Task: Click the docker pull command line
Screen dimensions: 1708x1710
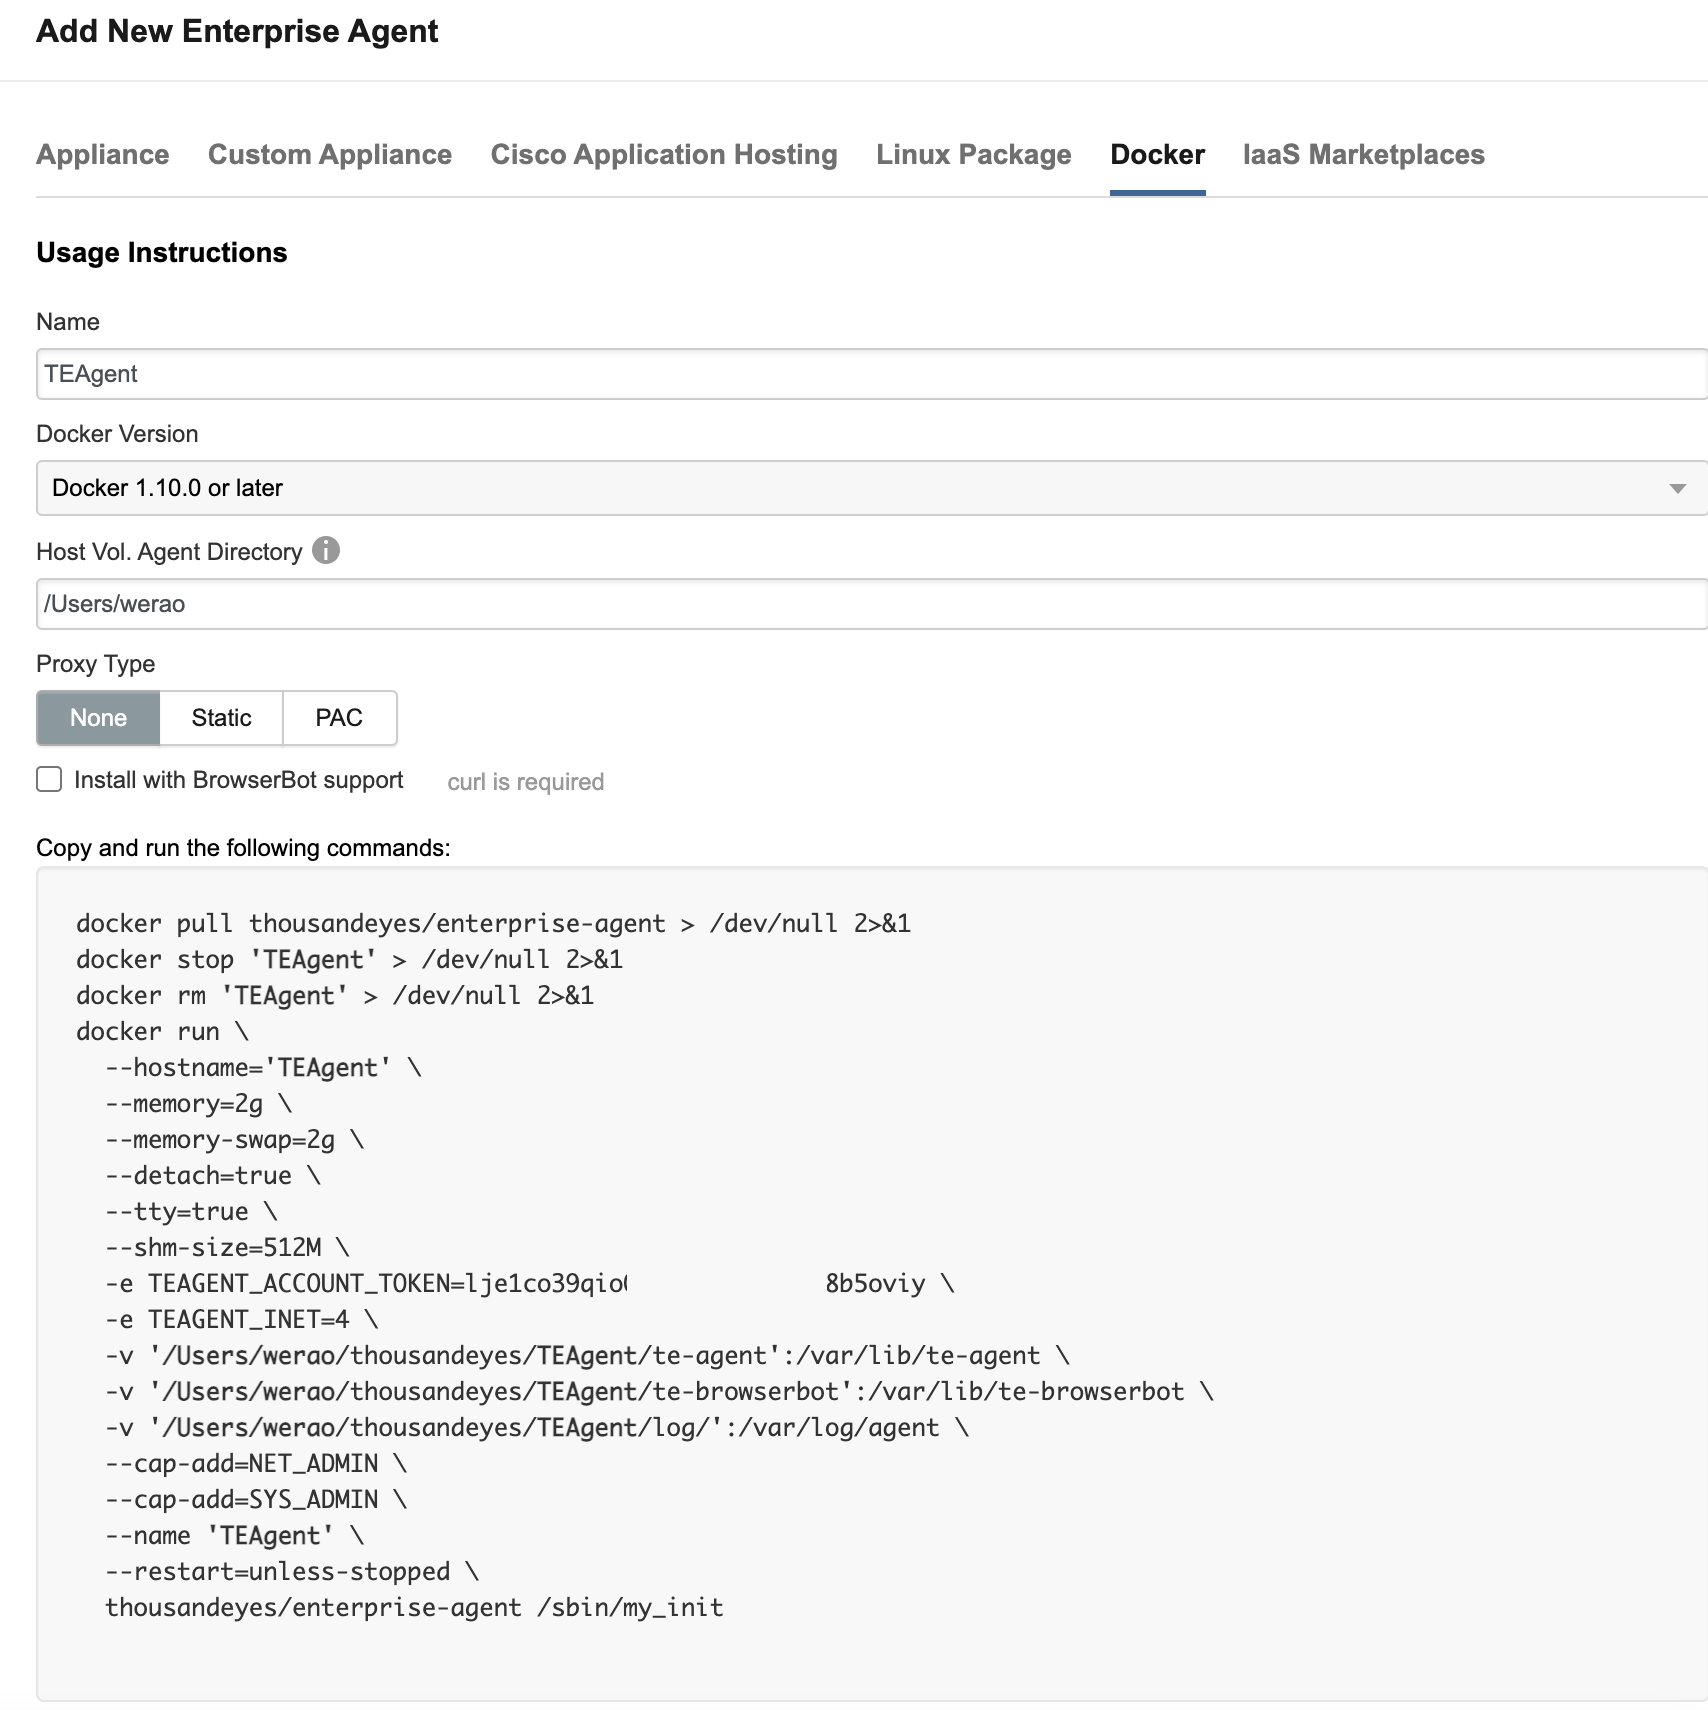Action: pyautogui.click(x=494, y=923)
